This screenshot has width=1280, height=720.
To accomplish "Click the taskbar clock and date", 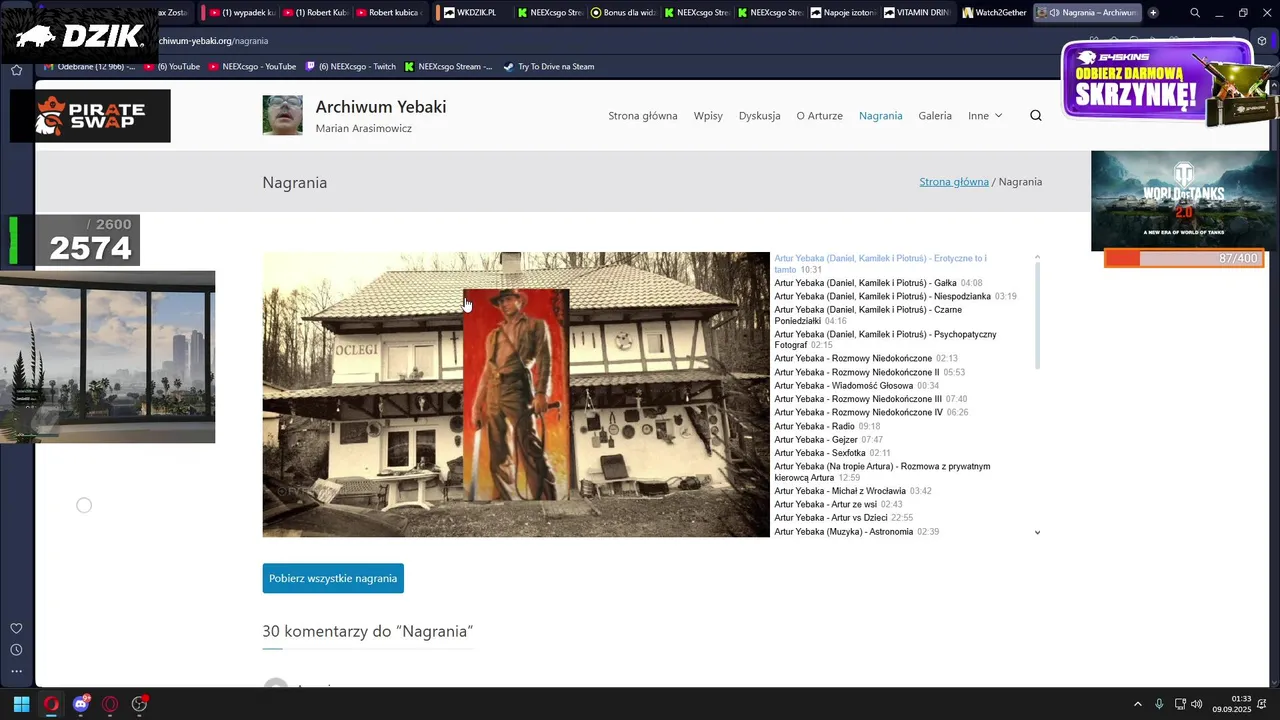I will [x=1232, y=704].
